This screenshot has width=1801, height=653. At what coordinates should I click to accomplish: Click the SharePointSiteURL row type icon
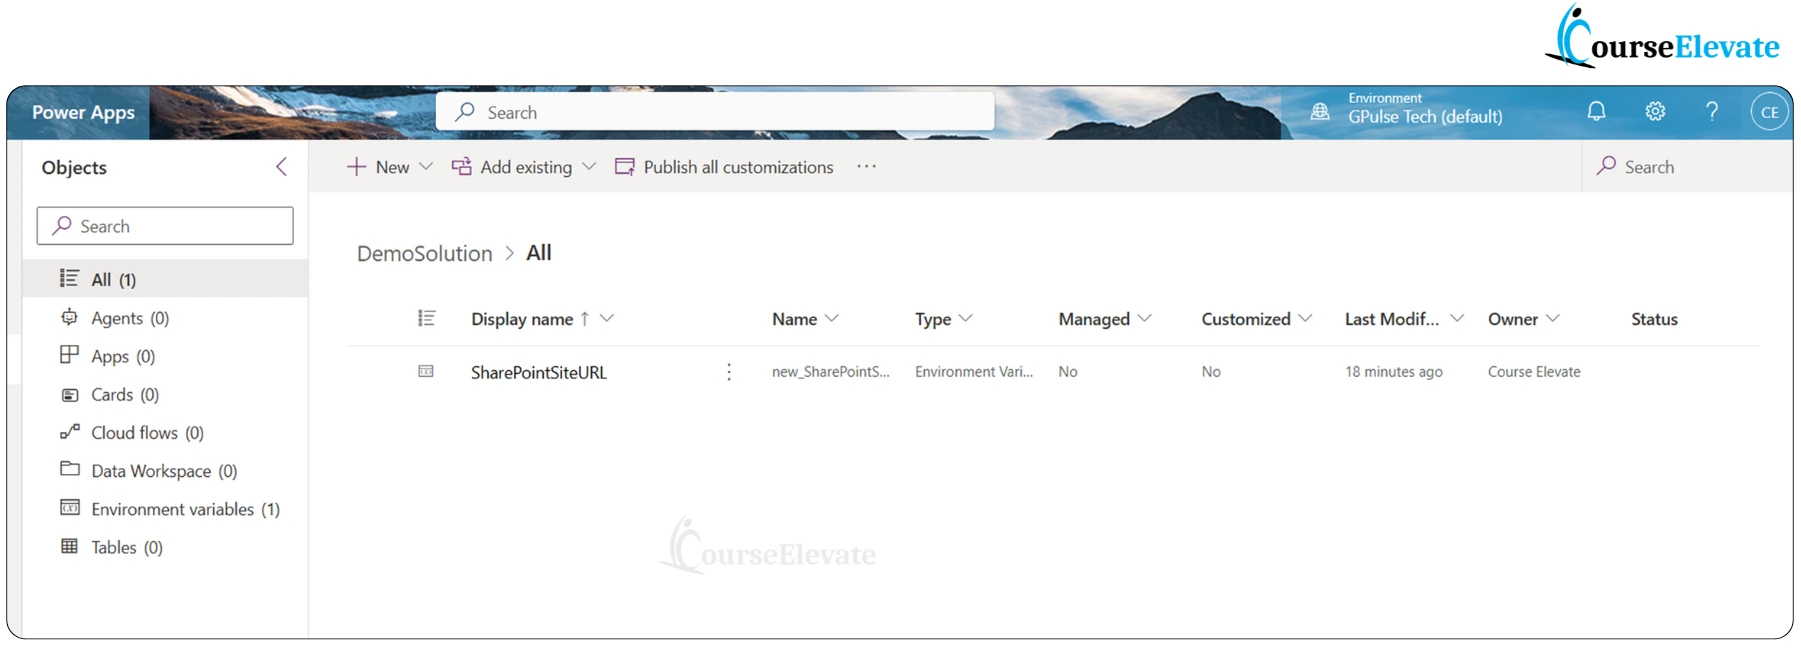tap(426, 371)
